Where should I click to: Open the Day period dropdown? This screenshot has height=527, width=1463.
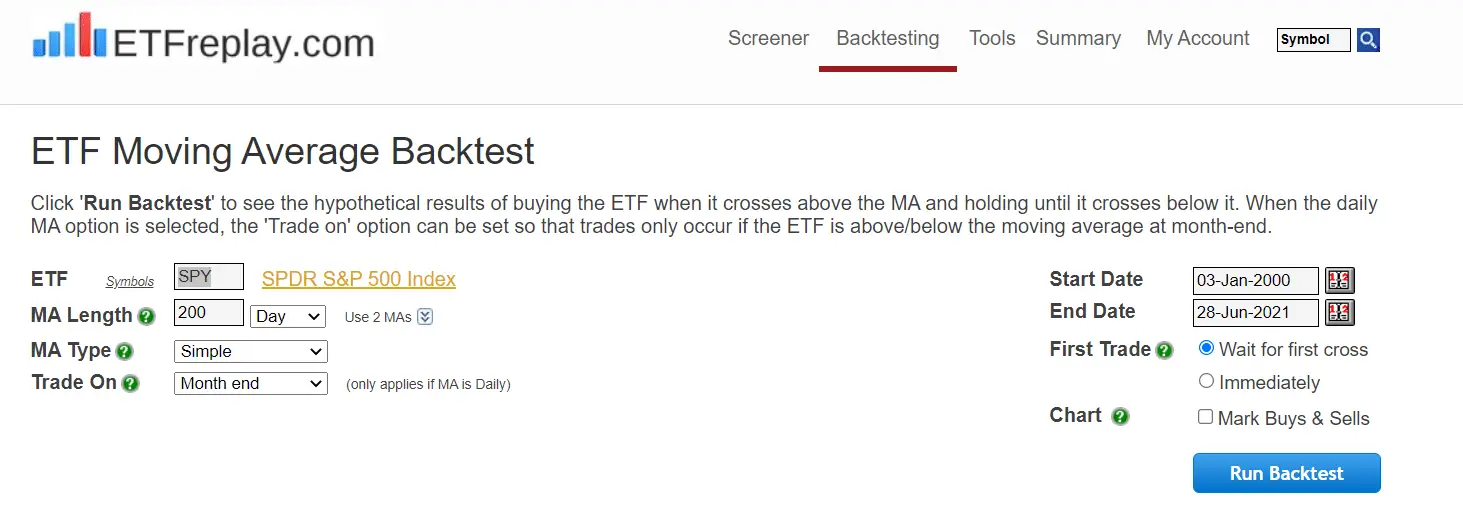coord(288,316)
